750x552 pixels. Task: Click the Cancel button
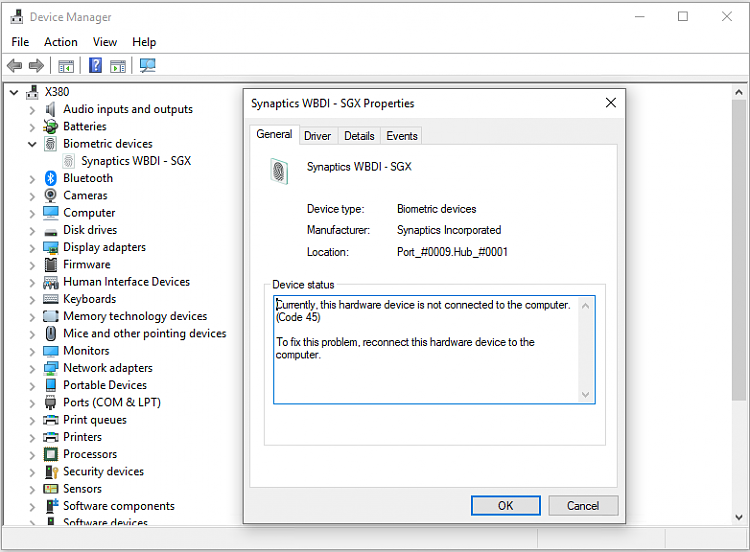point(583,506)
